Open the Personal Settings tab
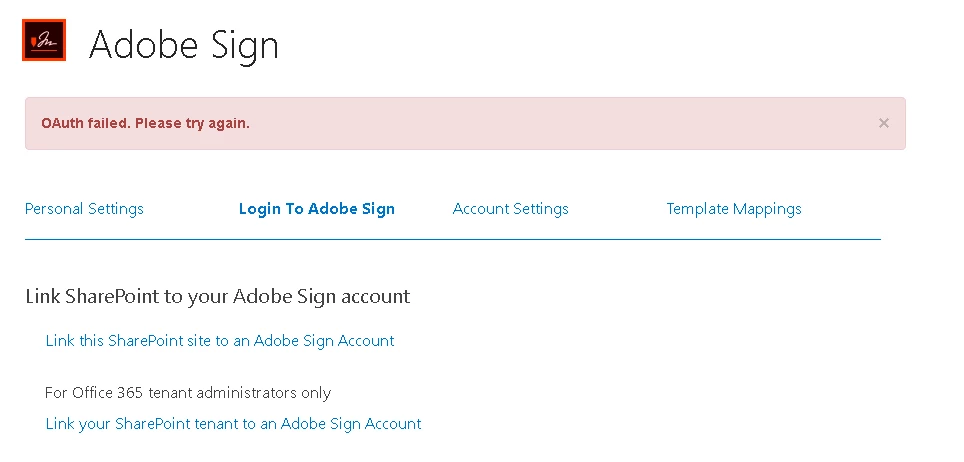Viewport: 964px width, 462px height. pyautogui.click(x=84, y=209)
